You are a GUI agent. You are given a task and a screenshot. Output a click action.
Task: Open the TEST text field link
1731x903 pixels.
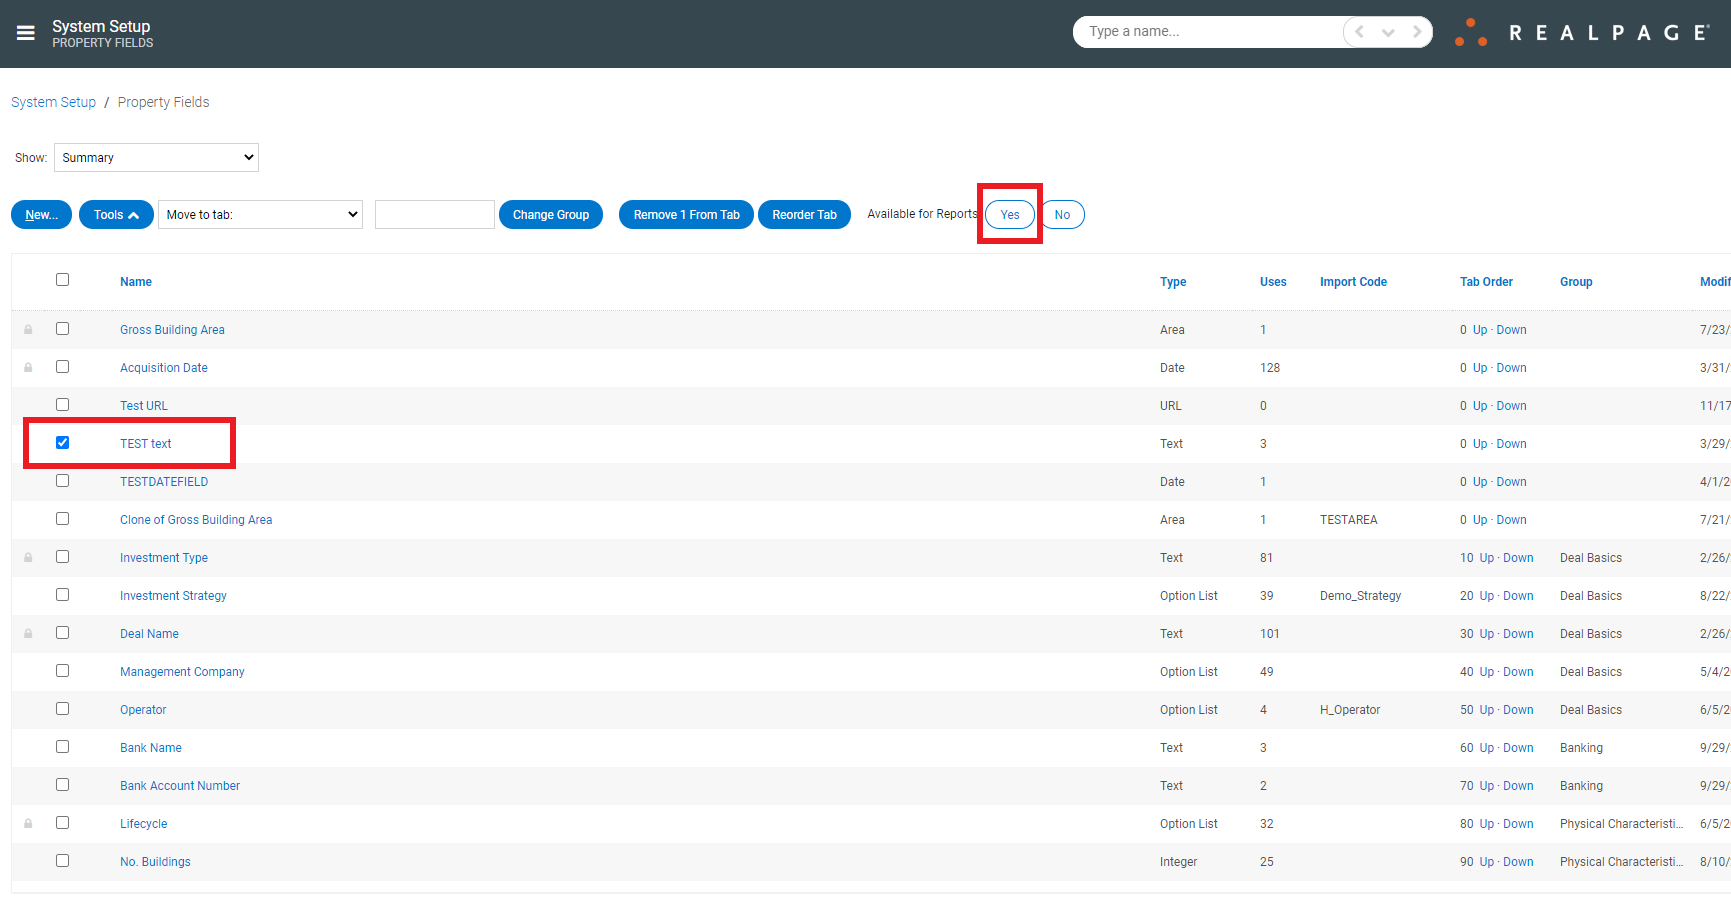(x=145, y=443)
